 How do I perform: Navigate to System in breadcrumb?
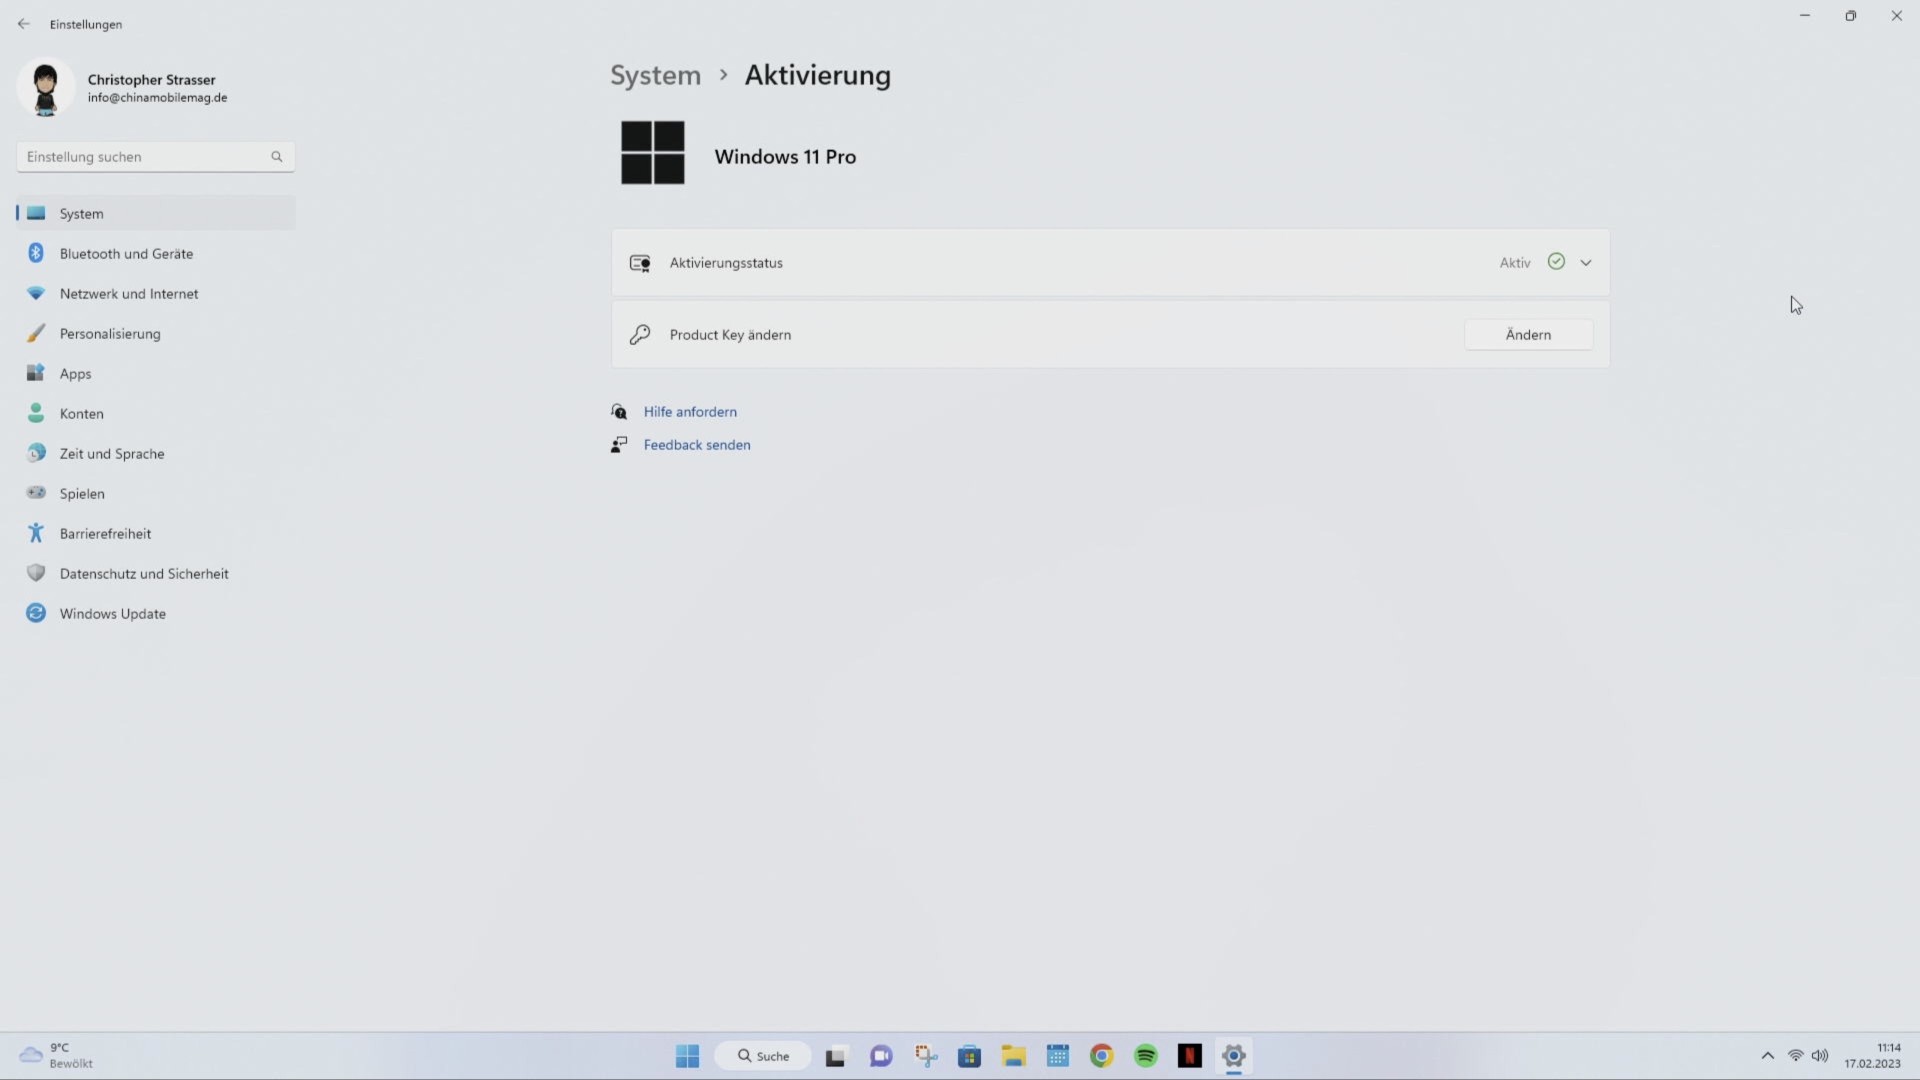point(655,76)
